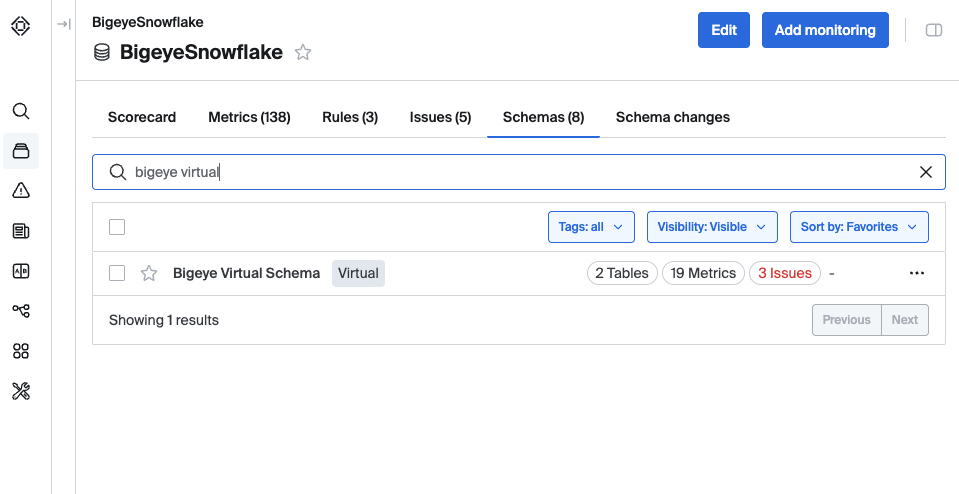Open the Bigeye Virtual Schema link
The height and width of the screenshot is (494, 959).
[x=246, y=273]
